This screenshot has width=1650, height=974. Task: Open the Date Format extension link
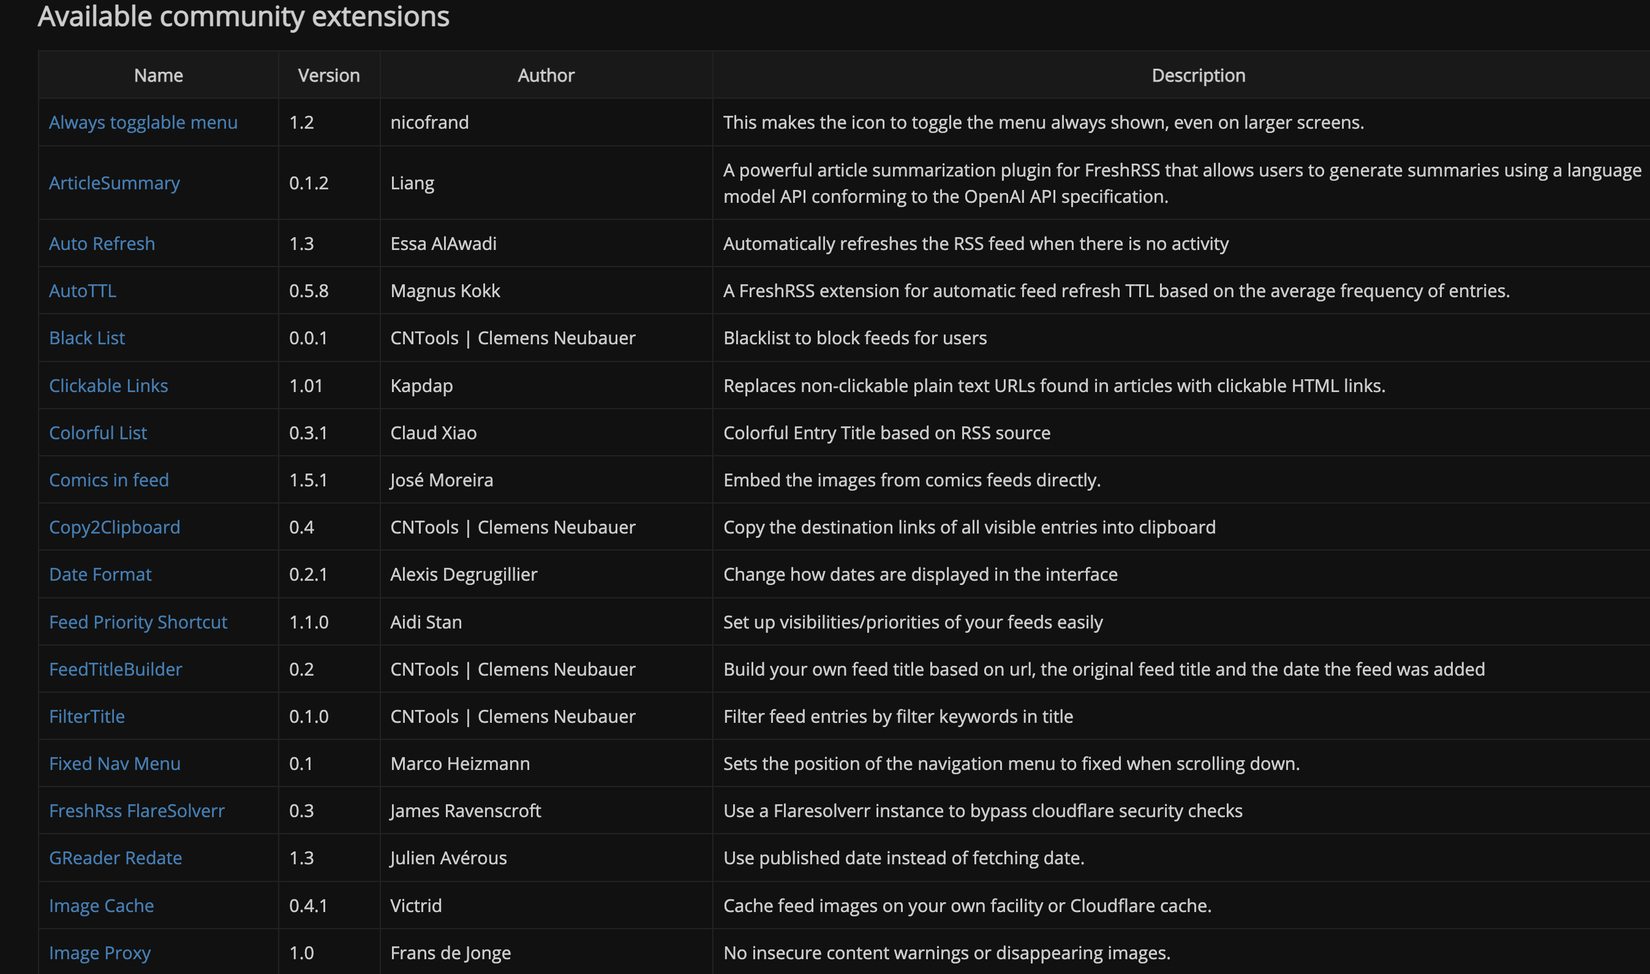pos(100,574)
